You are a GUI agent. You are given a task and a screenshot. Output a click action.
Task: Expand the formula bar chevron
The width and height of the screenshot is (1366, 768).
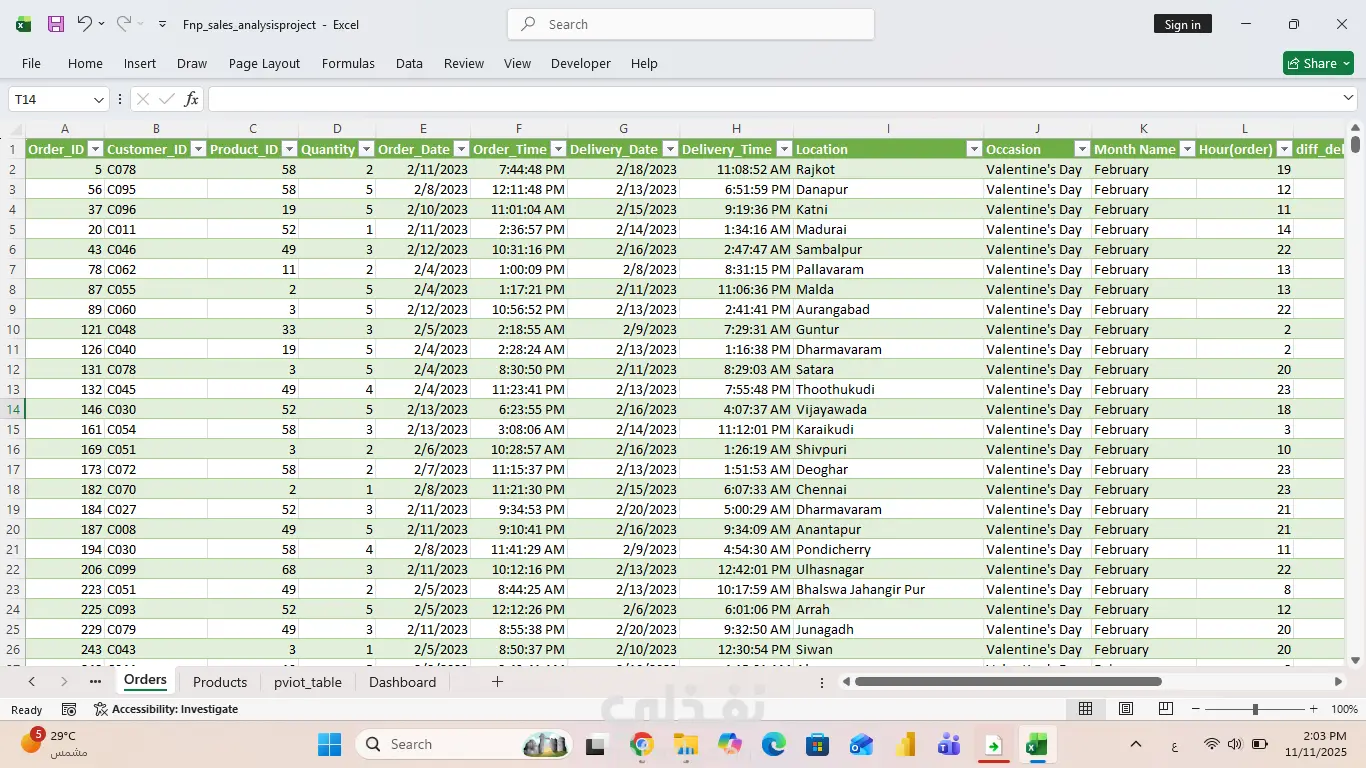coord(1348,98)
